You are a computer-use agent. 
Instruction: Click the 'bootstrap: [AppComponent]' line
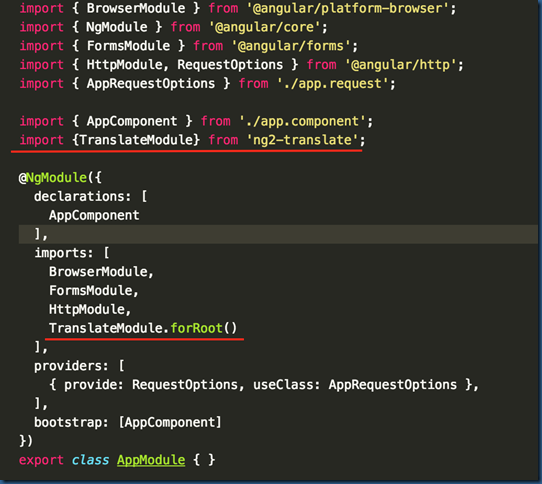pyautogui.click(x=128, y=422)
